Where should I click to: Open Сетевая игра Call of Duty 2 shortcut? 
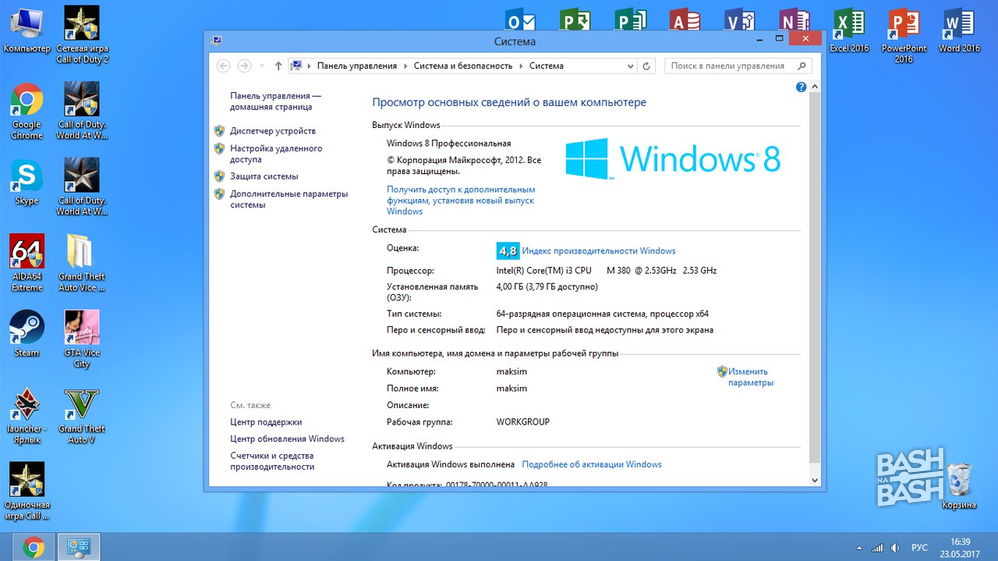pos(82,35)
